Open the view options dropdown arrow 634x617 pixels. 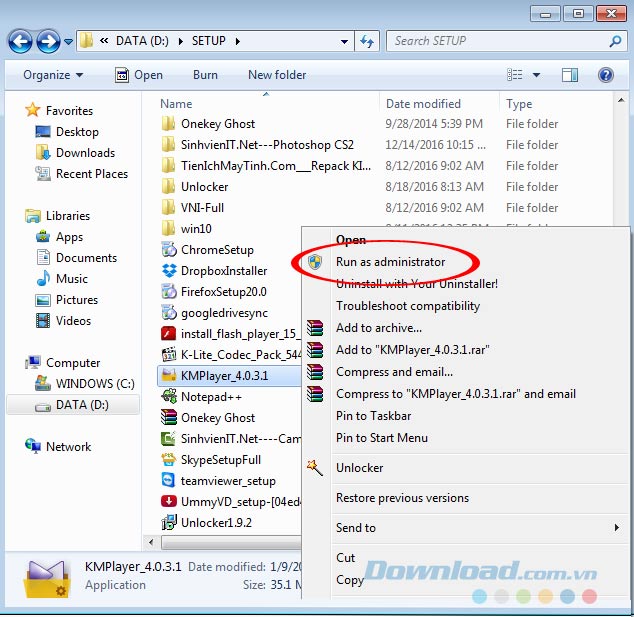click(536, 75)
